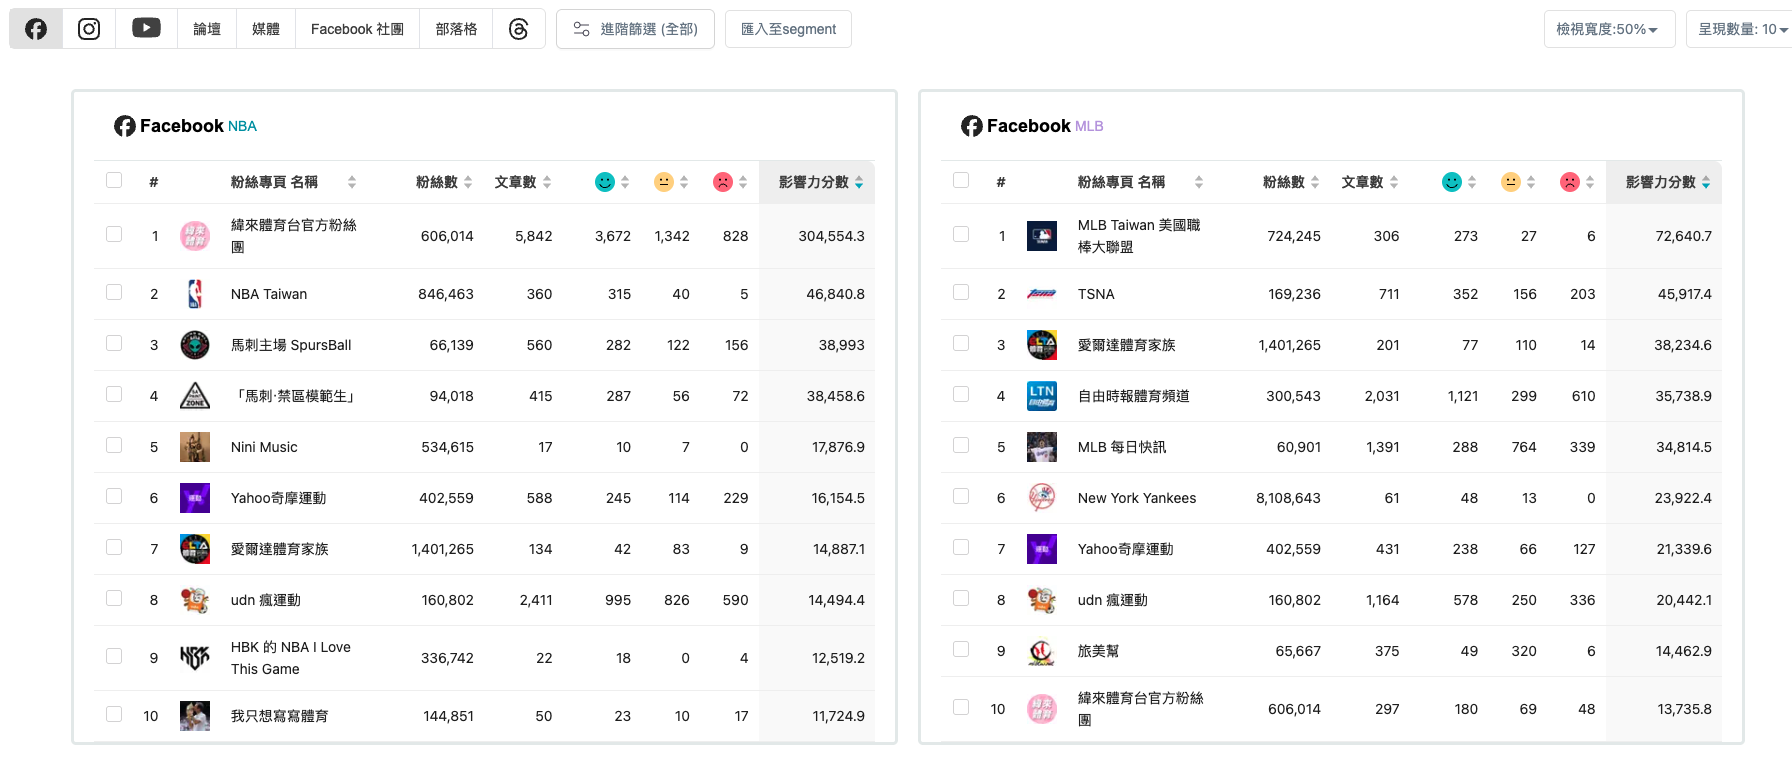
Task: Open the 「馬刺·禁區模範生」 page name link
Action: click(295, 396)
